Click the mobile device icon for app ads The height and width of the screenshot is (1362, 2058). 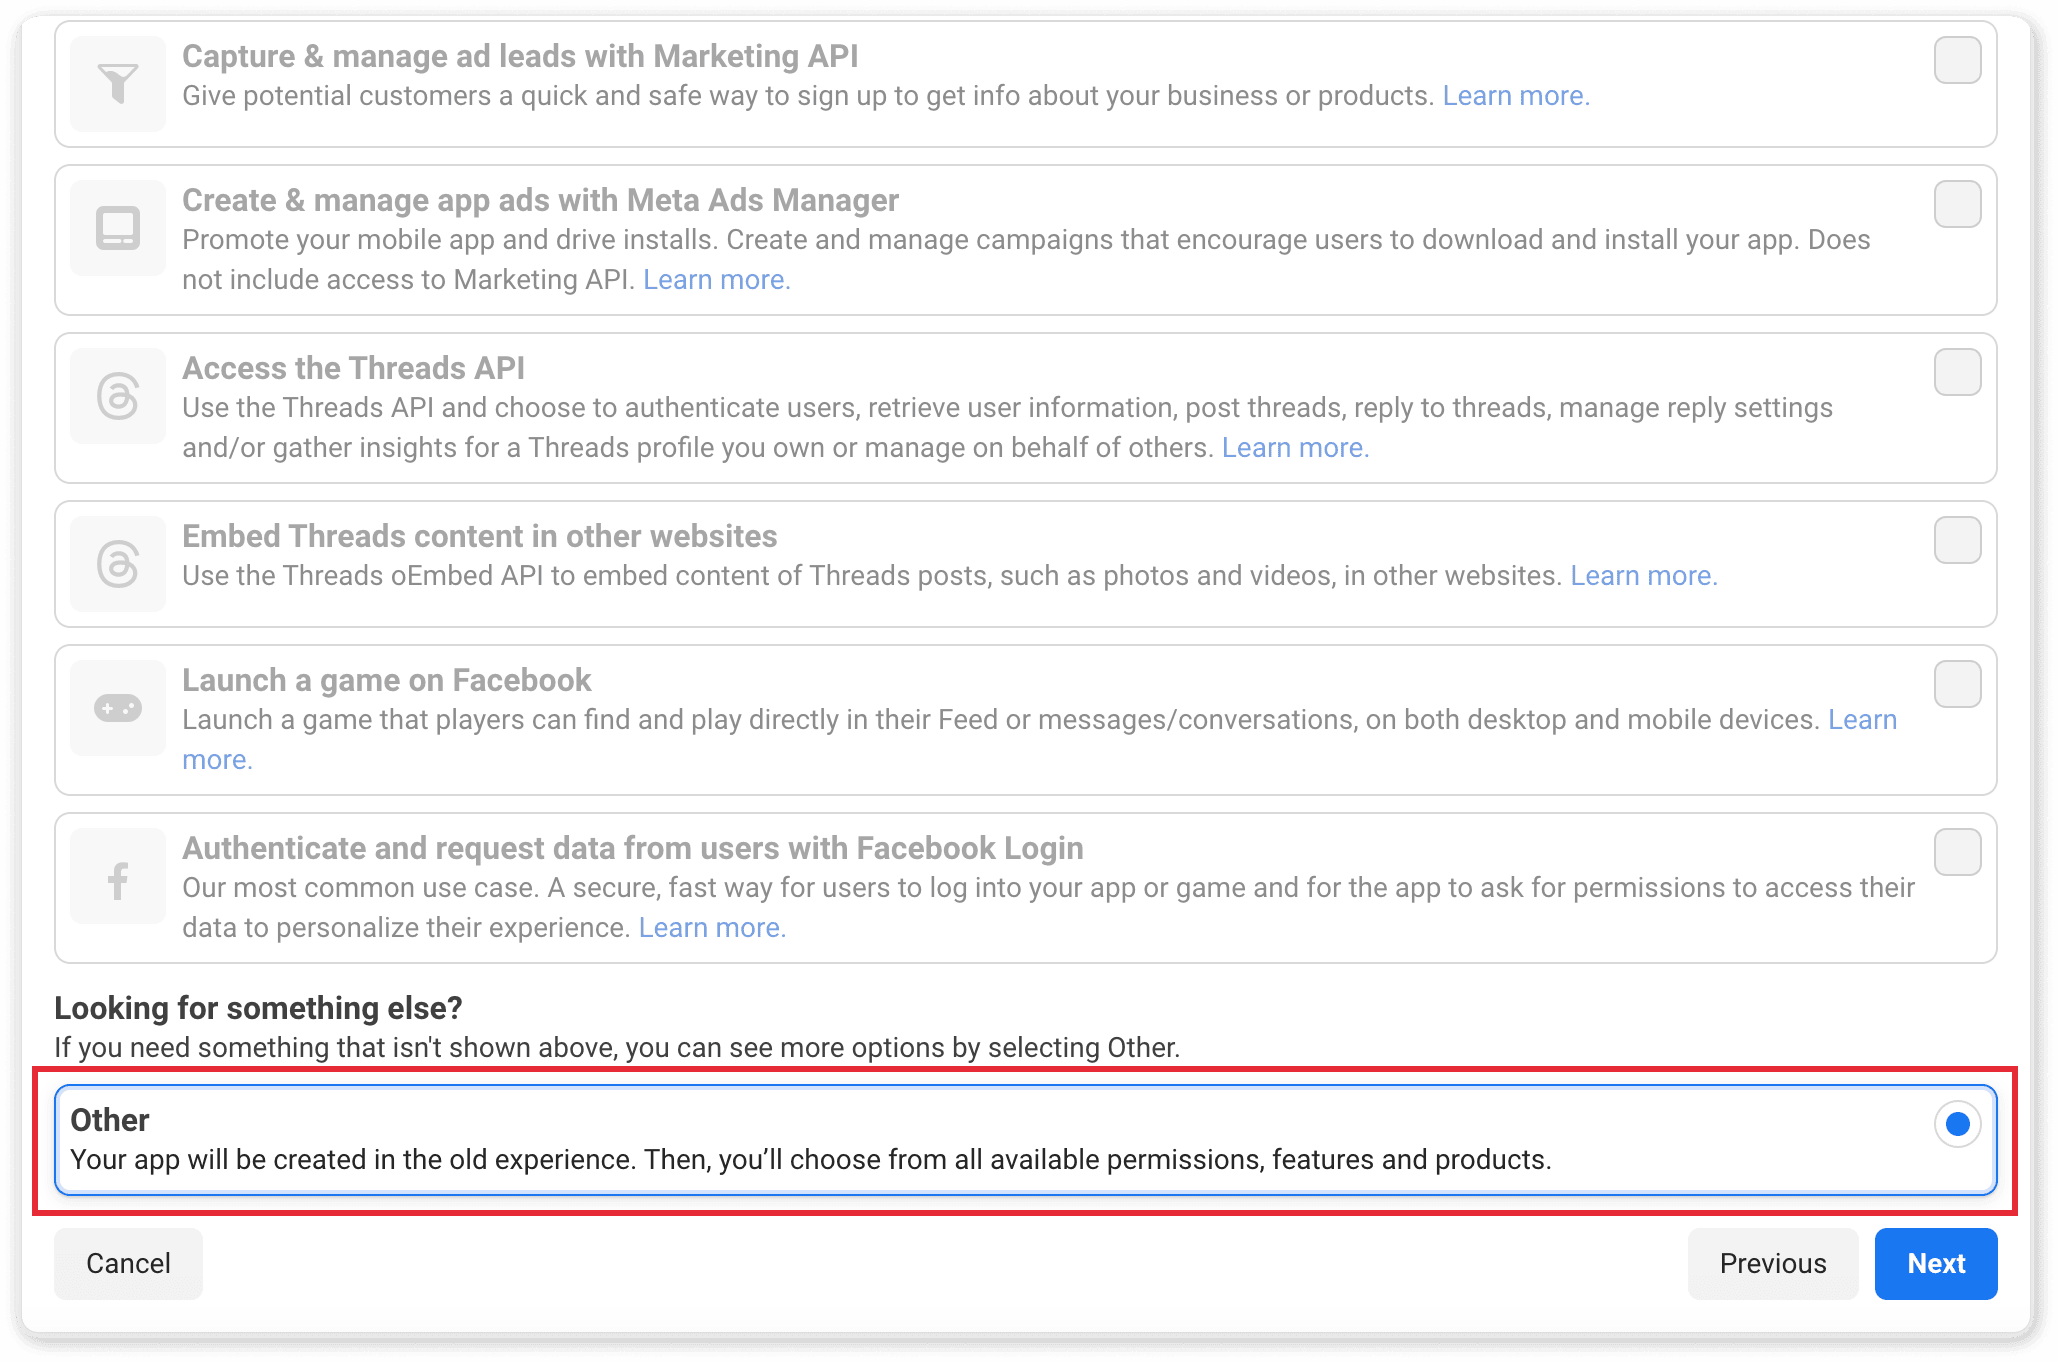118,228
